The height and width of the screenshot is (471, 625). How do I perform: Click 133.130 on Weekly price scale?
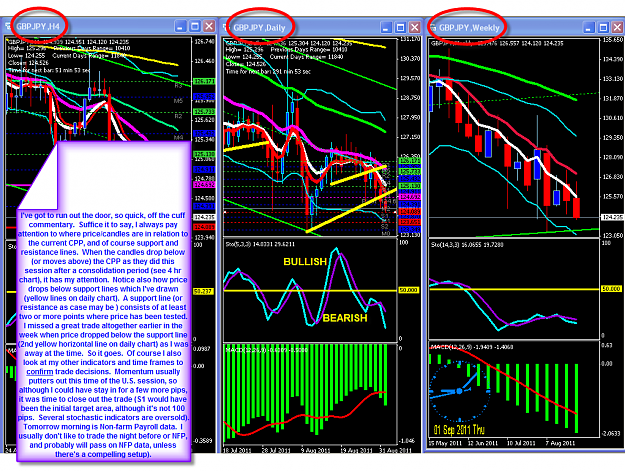point(611,78)
